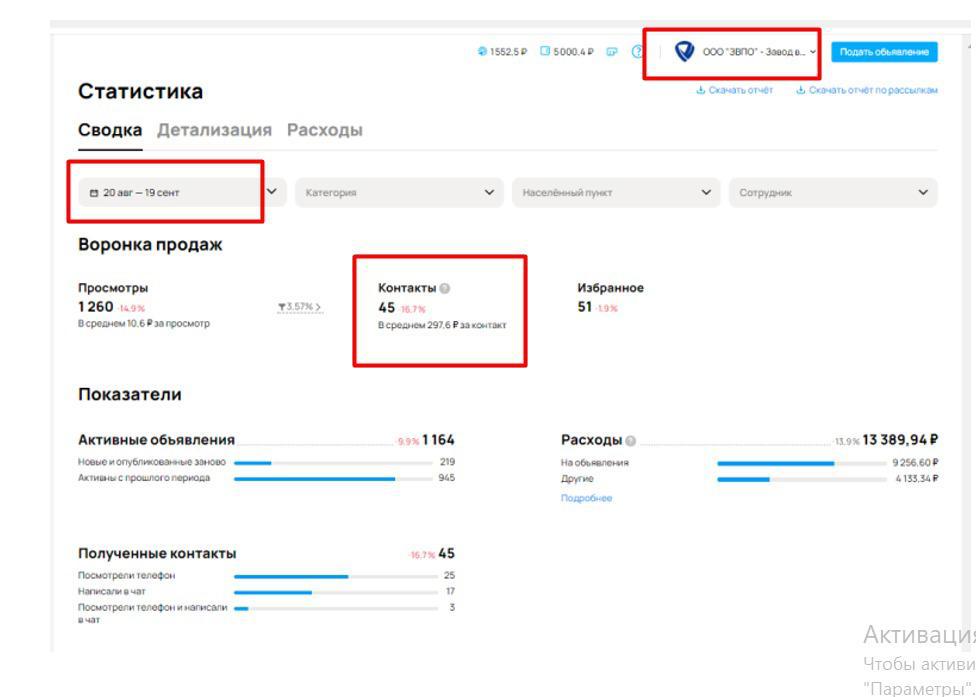This screenshot has width=976, height=697.
Task: Click the bonus balance icon next to 1552.5 ₽
Action: 482,52
